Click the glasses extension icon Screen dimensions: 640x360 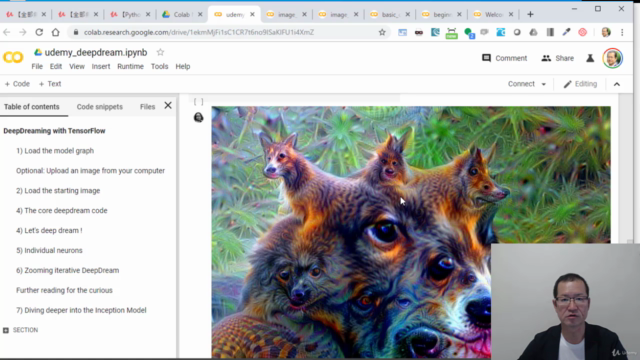419,32
